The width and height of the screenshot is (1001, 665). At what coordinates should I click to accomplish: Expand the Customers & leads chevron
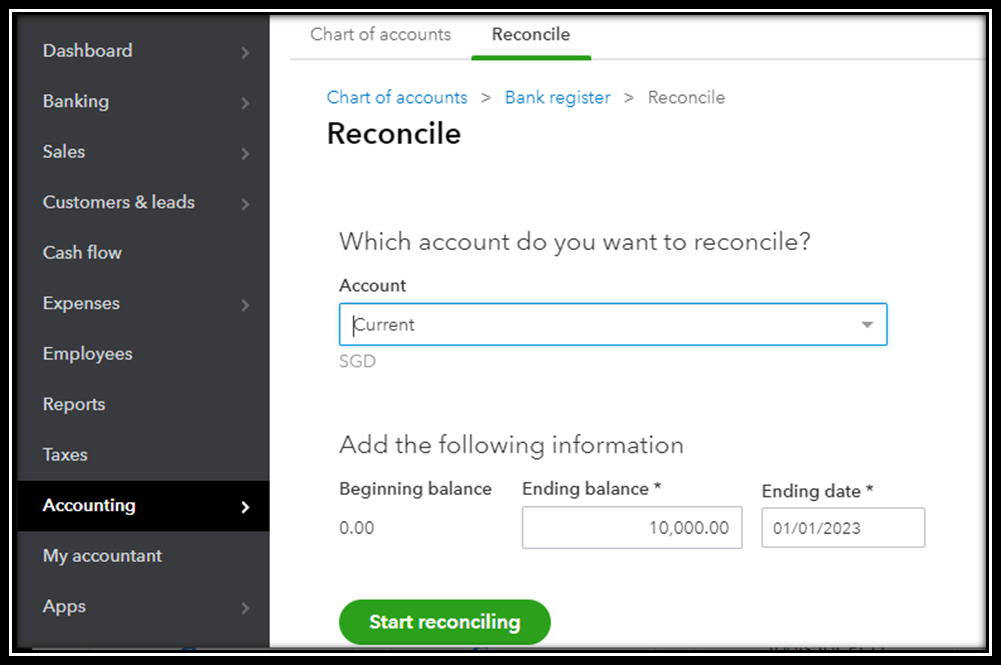coord(245,203)
